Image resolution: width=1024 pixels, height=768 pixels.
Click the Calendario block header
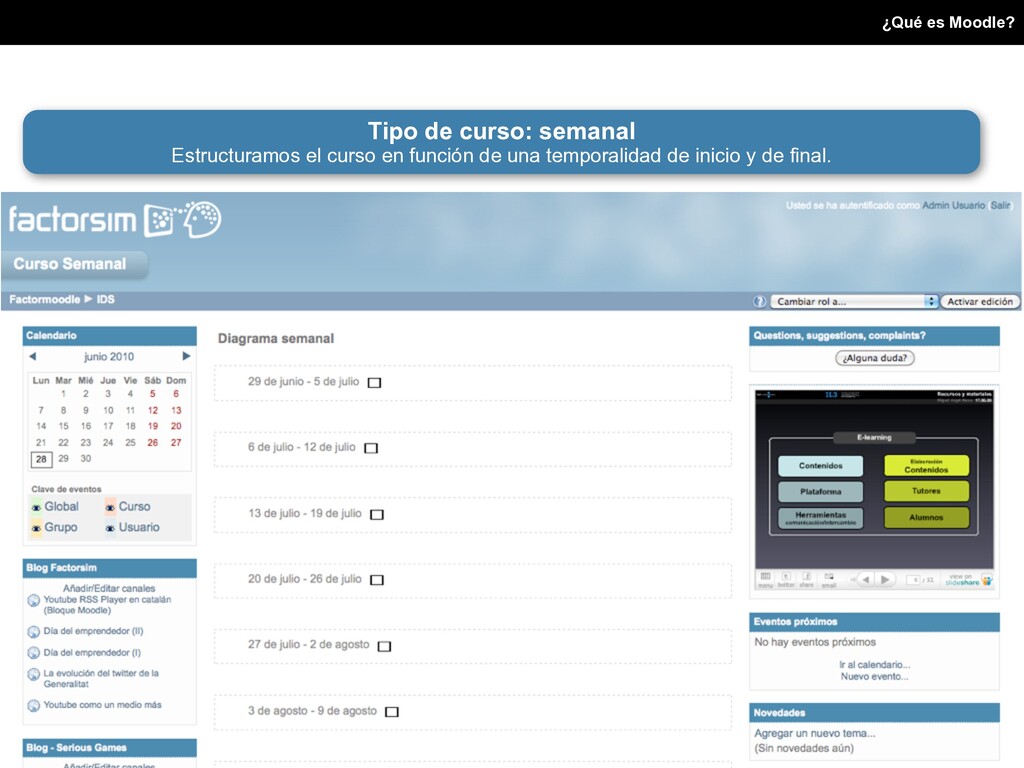(x=110, y=336)
